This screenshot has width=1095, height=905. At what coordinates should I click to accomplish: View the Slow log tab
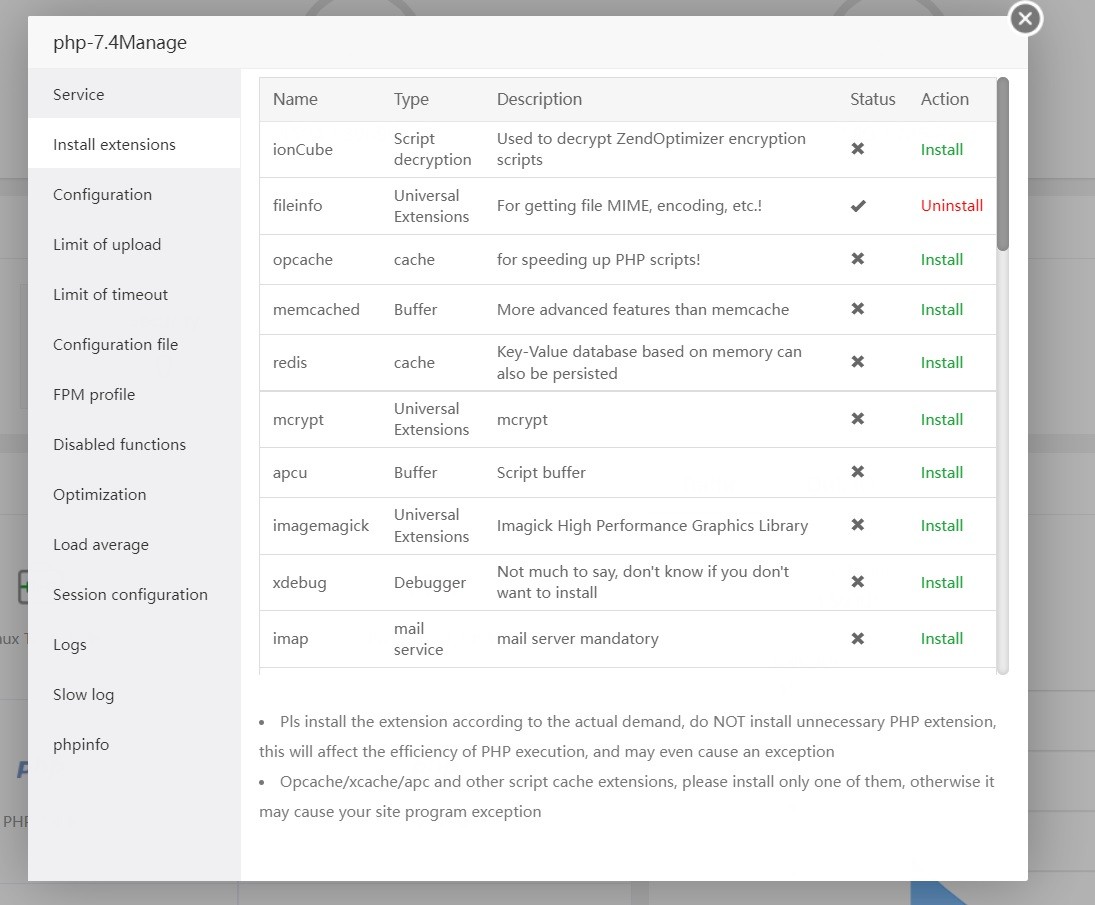84,695
